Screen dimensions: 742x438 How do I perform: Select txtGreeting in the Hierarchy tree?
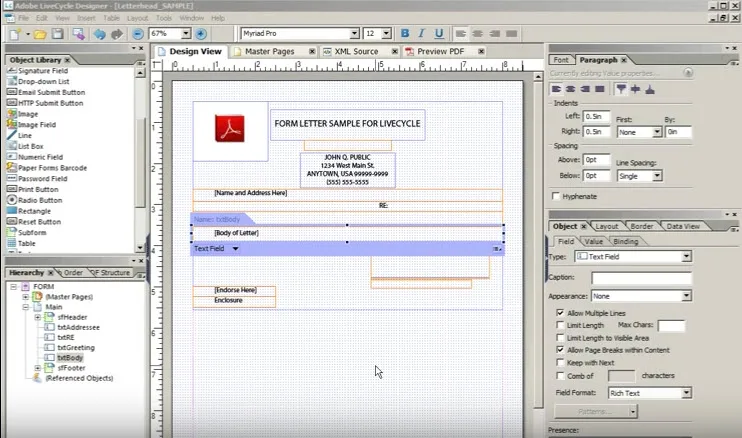pos(76,348)
